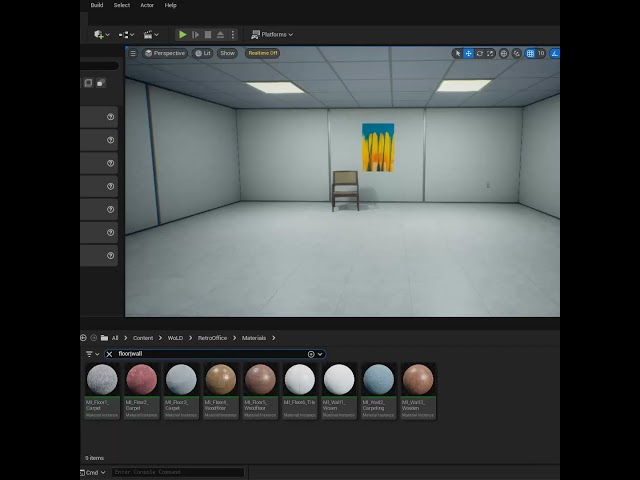Select the rotate gizmo tool
Screen dimensions: 640x480
pyautogui.click(x=479, y=53)
